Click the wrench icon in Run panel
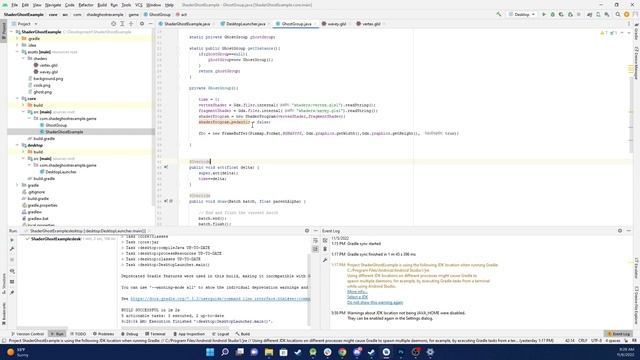The image size is (640, 360). coord(12,249)
